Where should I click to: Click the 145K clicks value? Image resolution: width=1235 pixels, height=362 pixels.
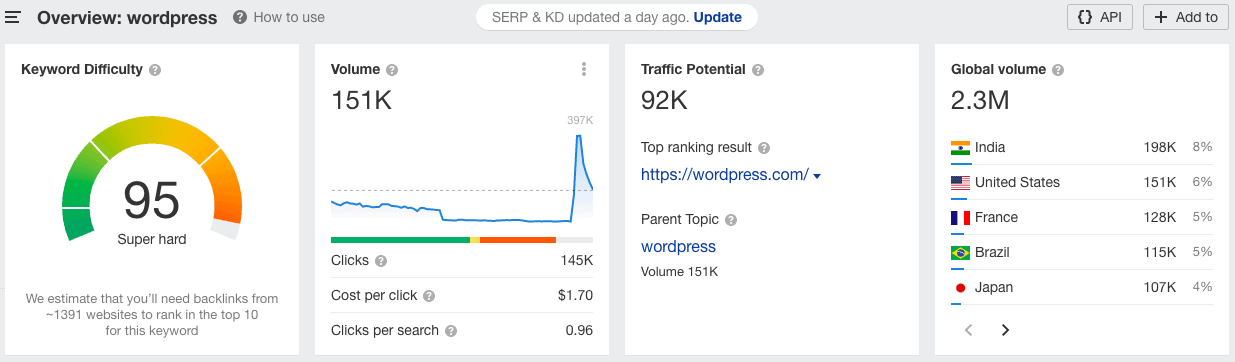(577, 261)
